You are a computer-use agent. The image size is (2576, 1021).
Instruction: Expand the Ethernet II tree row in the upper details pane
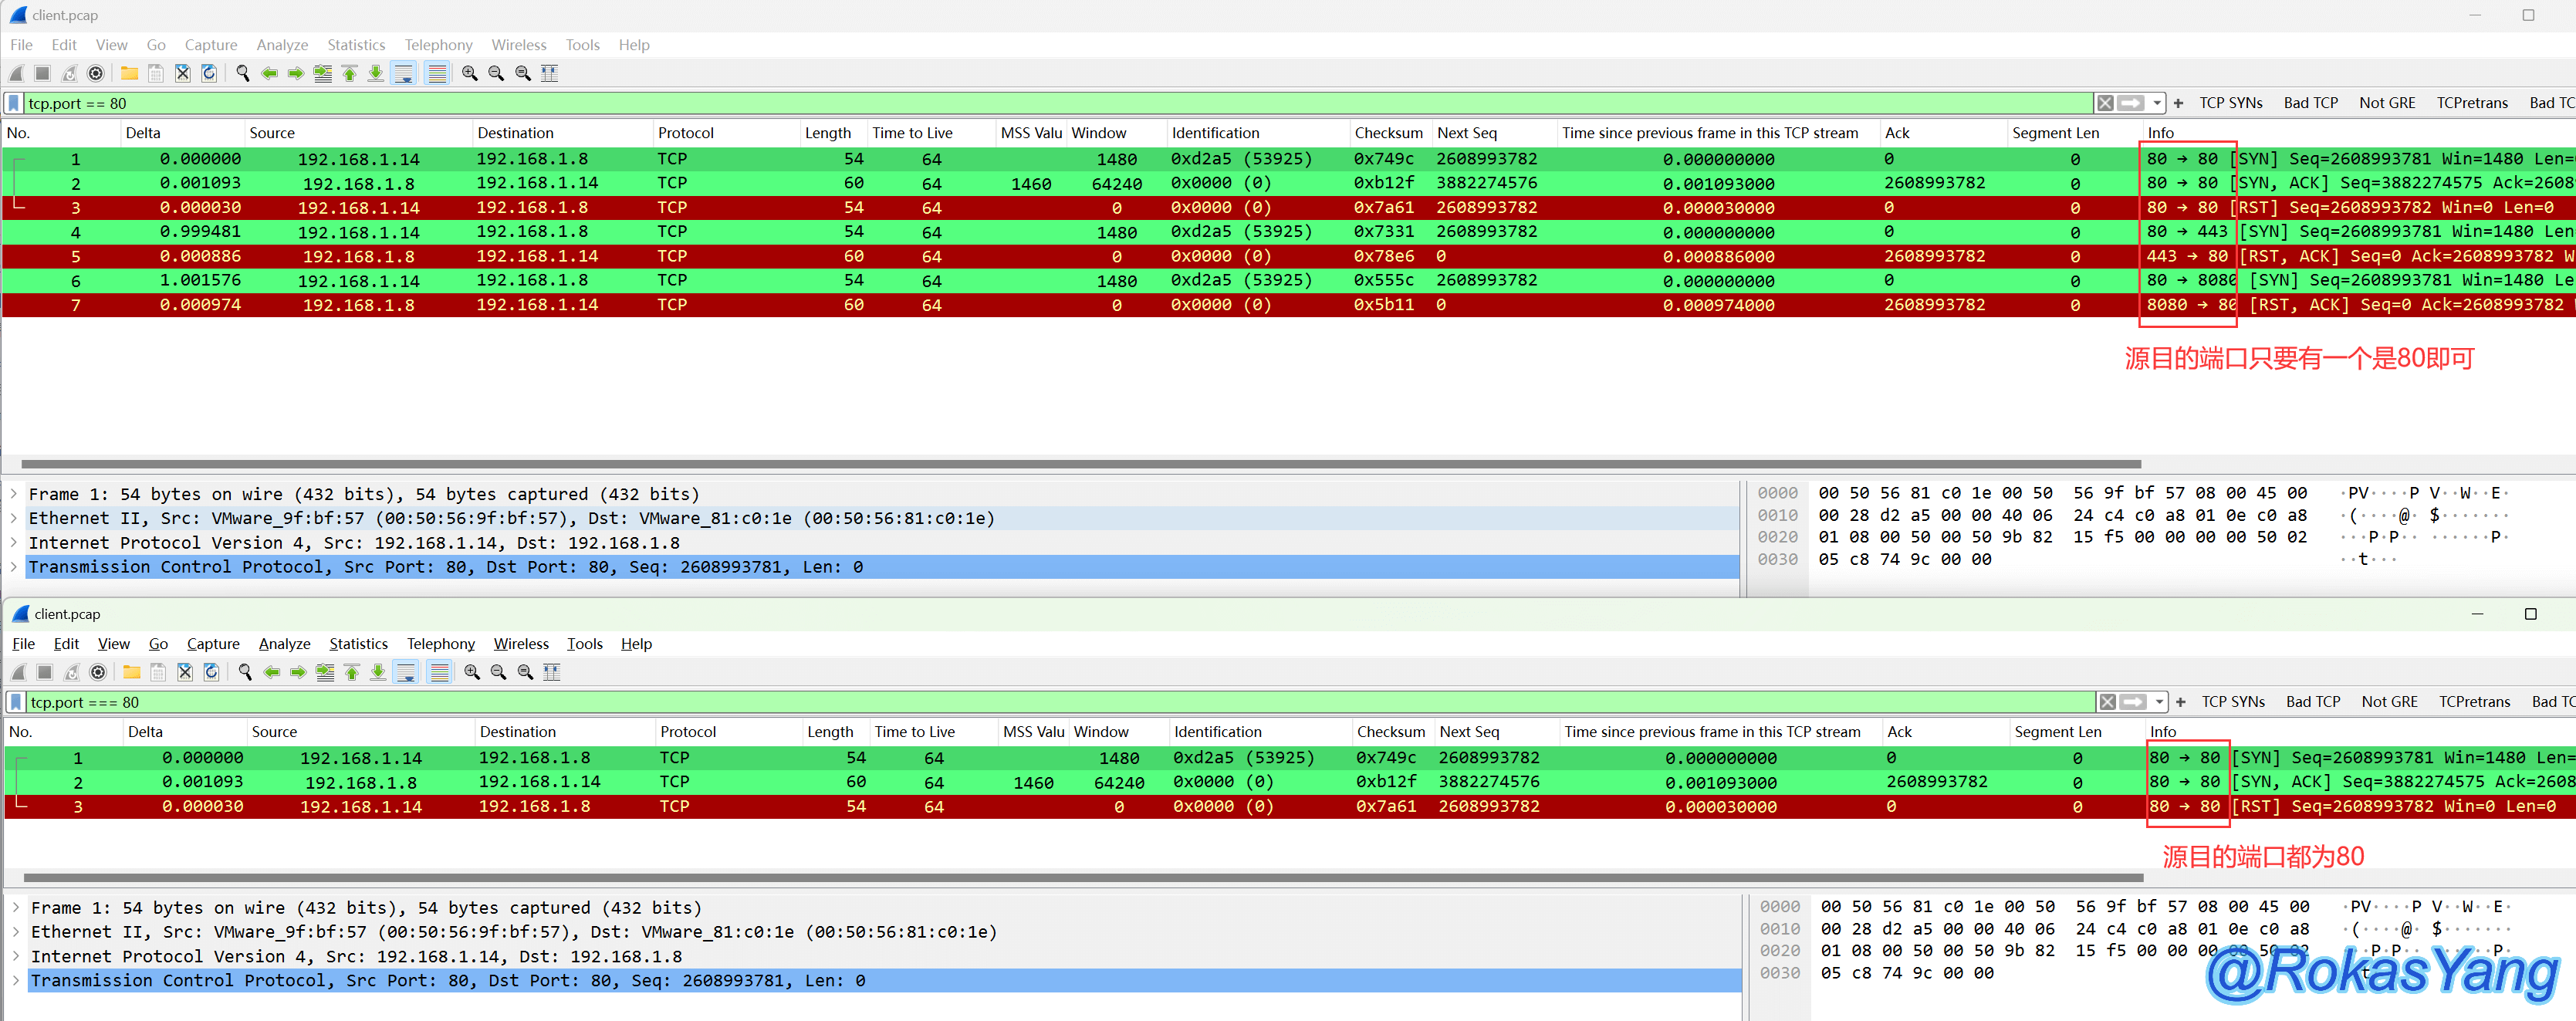pyautogui.click(x=14, y=518)
